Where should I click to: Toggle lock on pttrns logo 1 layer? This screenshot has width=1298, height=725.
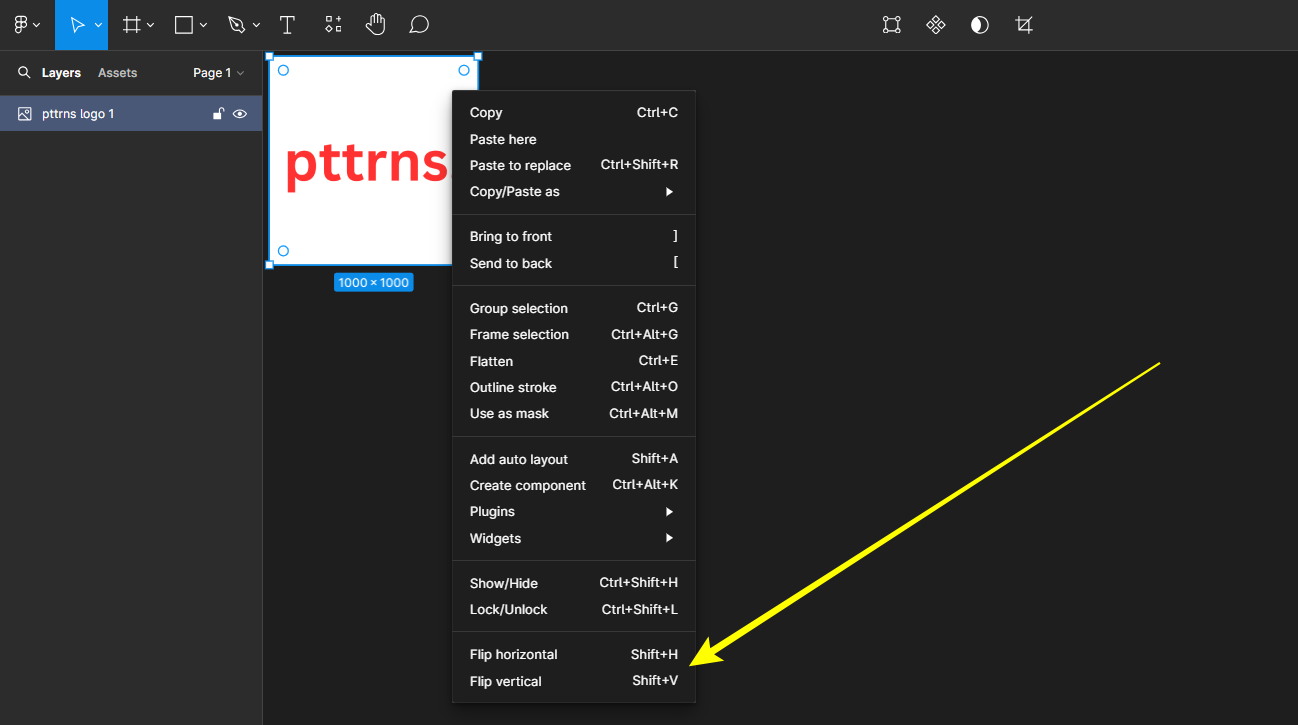tap(218, 114)
